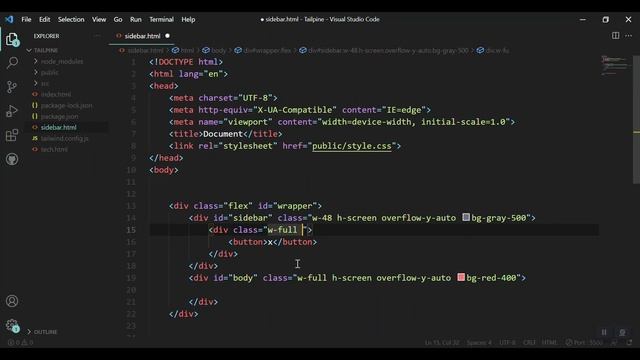The height and width of the screenshot is (360, 640).
Task: Place cursor in the w-full class value
Action: pyautogui.click(x=282, y=230)
